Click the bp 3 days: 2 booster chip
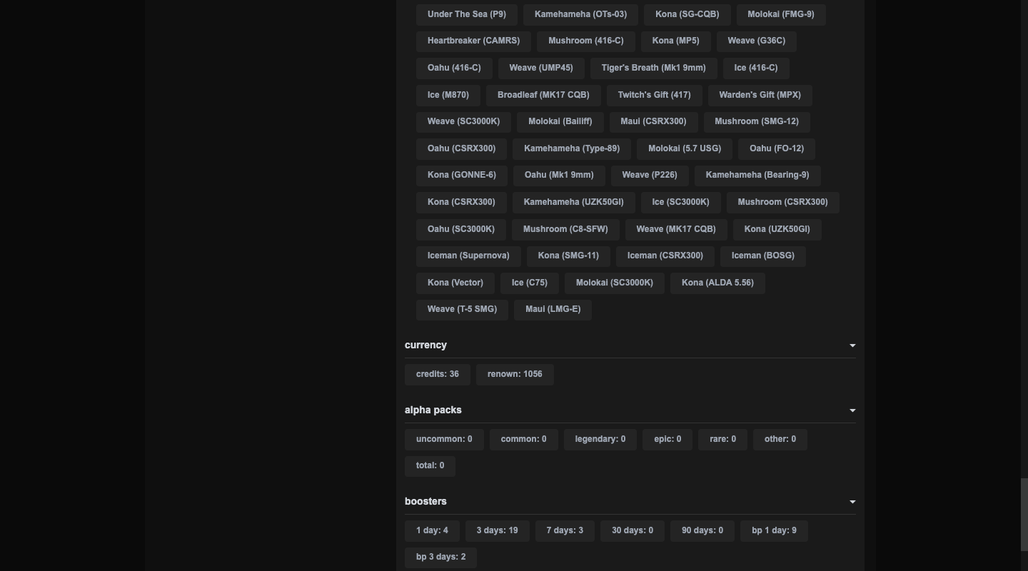The width and height of the screenshot is (1028, 571). click(441, 557)
